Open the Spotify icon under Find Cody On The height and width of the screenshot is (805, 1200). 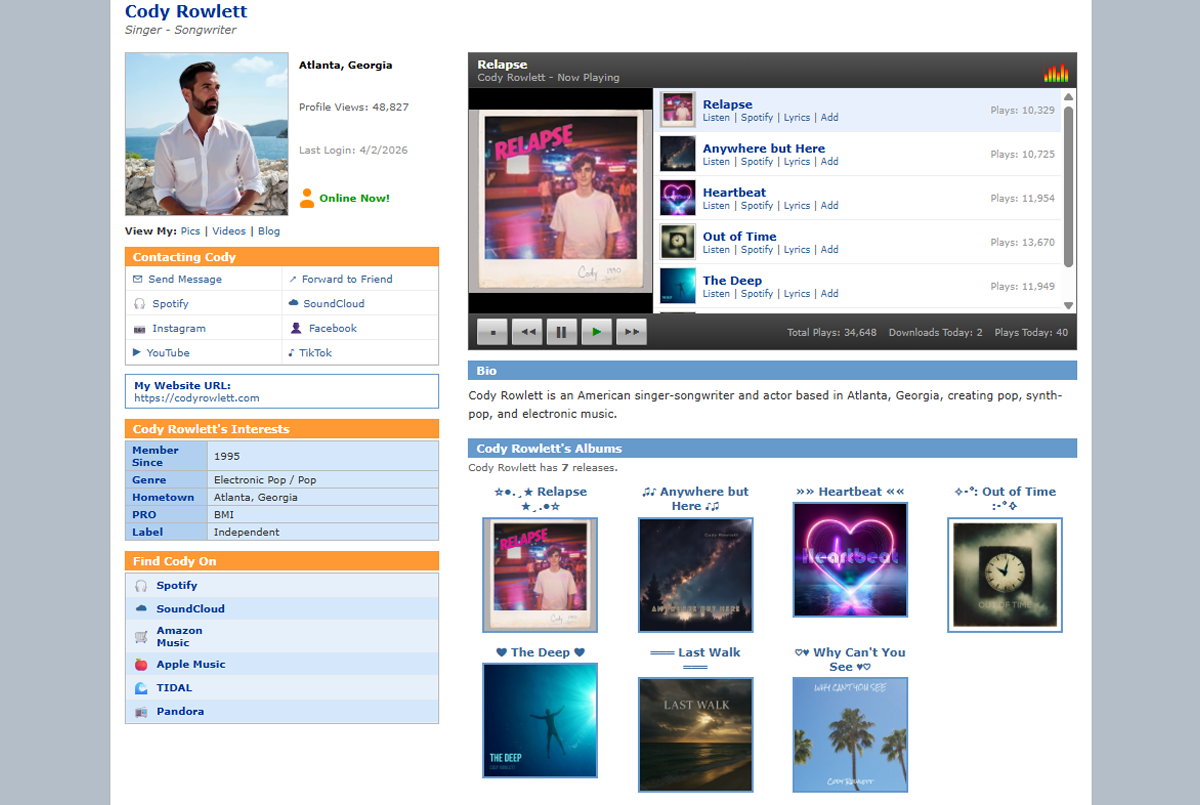point(141,586)
